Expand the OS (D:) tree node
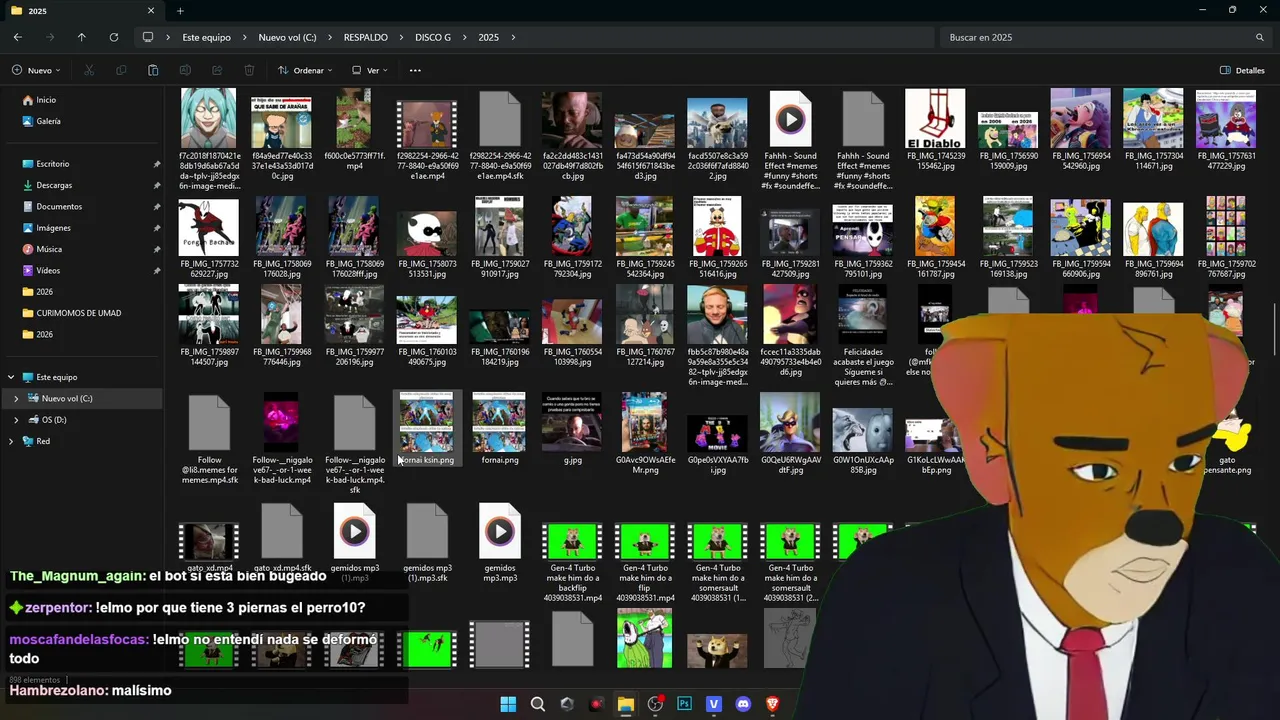Screen dimensions: 1280x720 (16, 420)
